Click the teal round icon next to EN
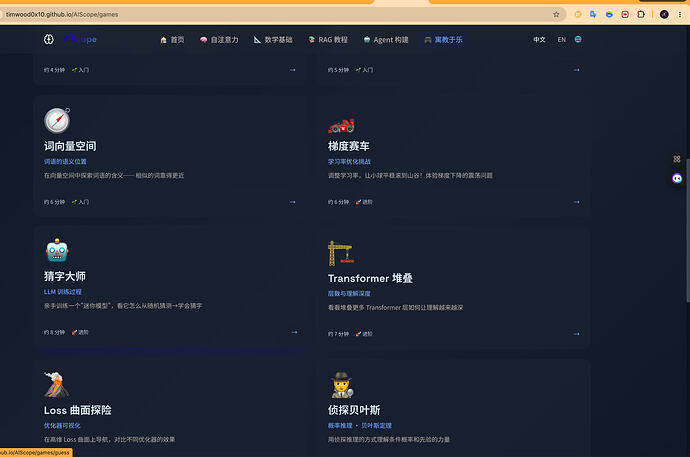Viewport: 690px width, 457px height. [x=578, y=39]
